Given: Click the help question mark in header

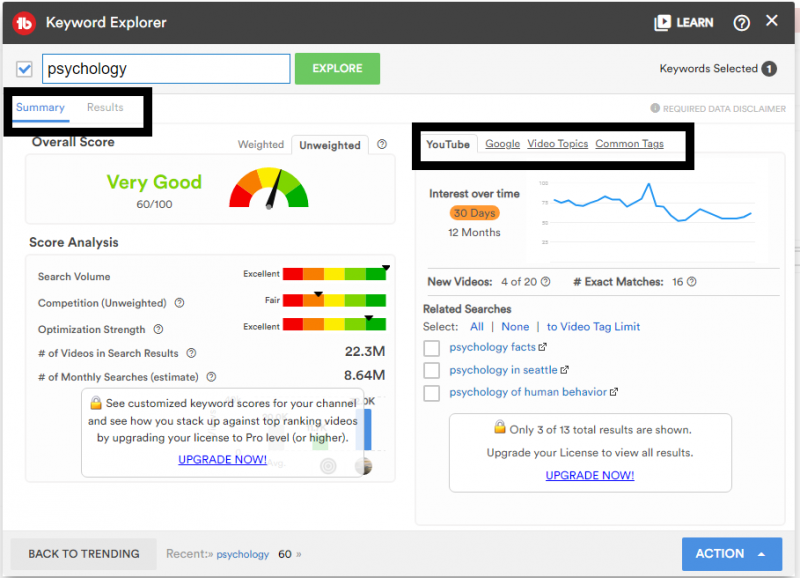Looking at the screenshot, I should click(741, 22).
